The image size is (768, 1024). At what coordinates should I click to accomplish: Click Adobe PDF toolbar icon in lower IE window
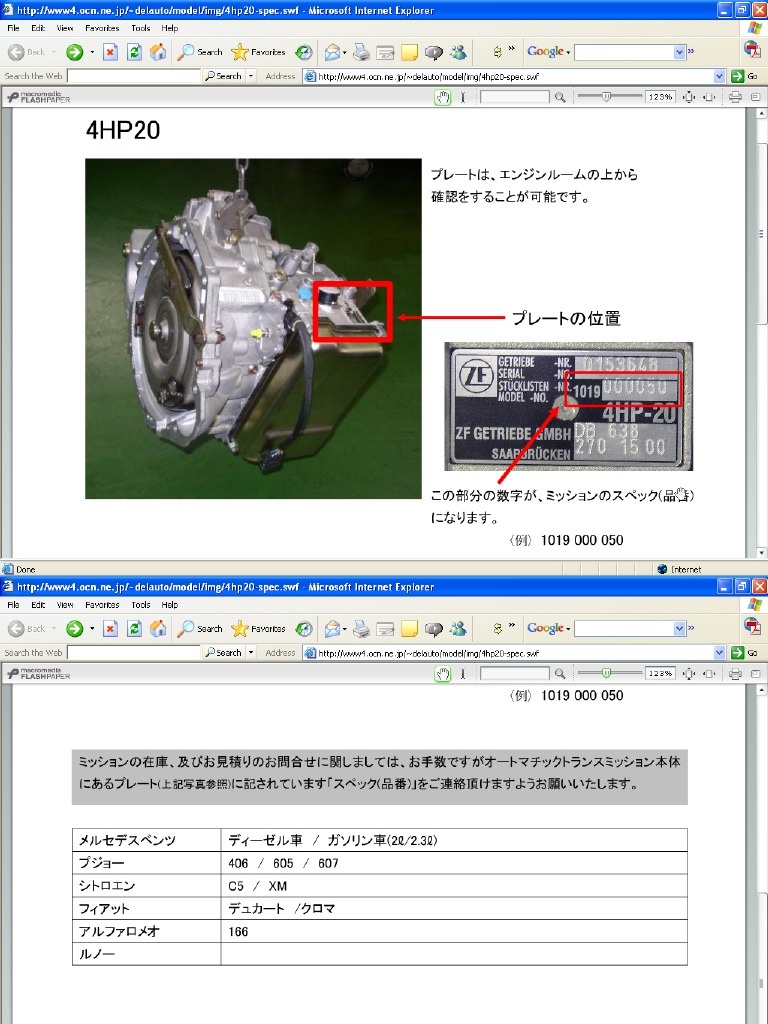(x=752, y=626)
